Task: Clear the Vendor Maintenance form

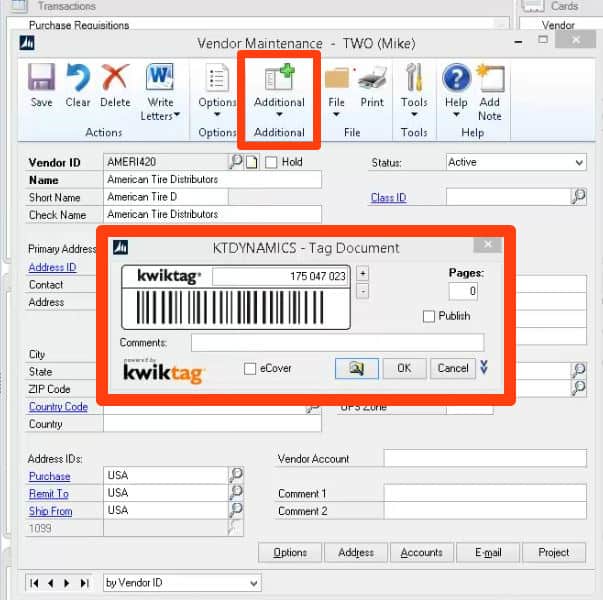Action: [x=78, y=85]
